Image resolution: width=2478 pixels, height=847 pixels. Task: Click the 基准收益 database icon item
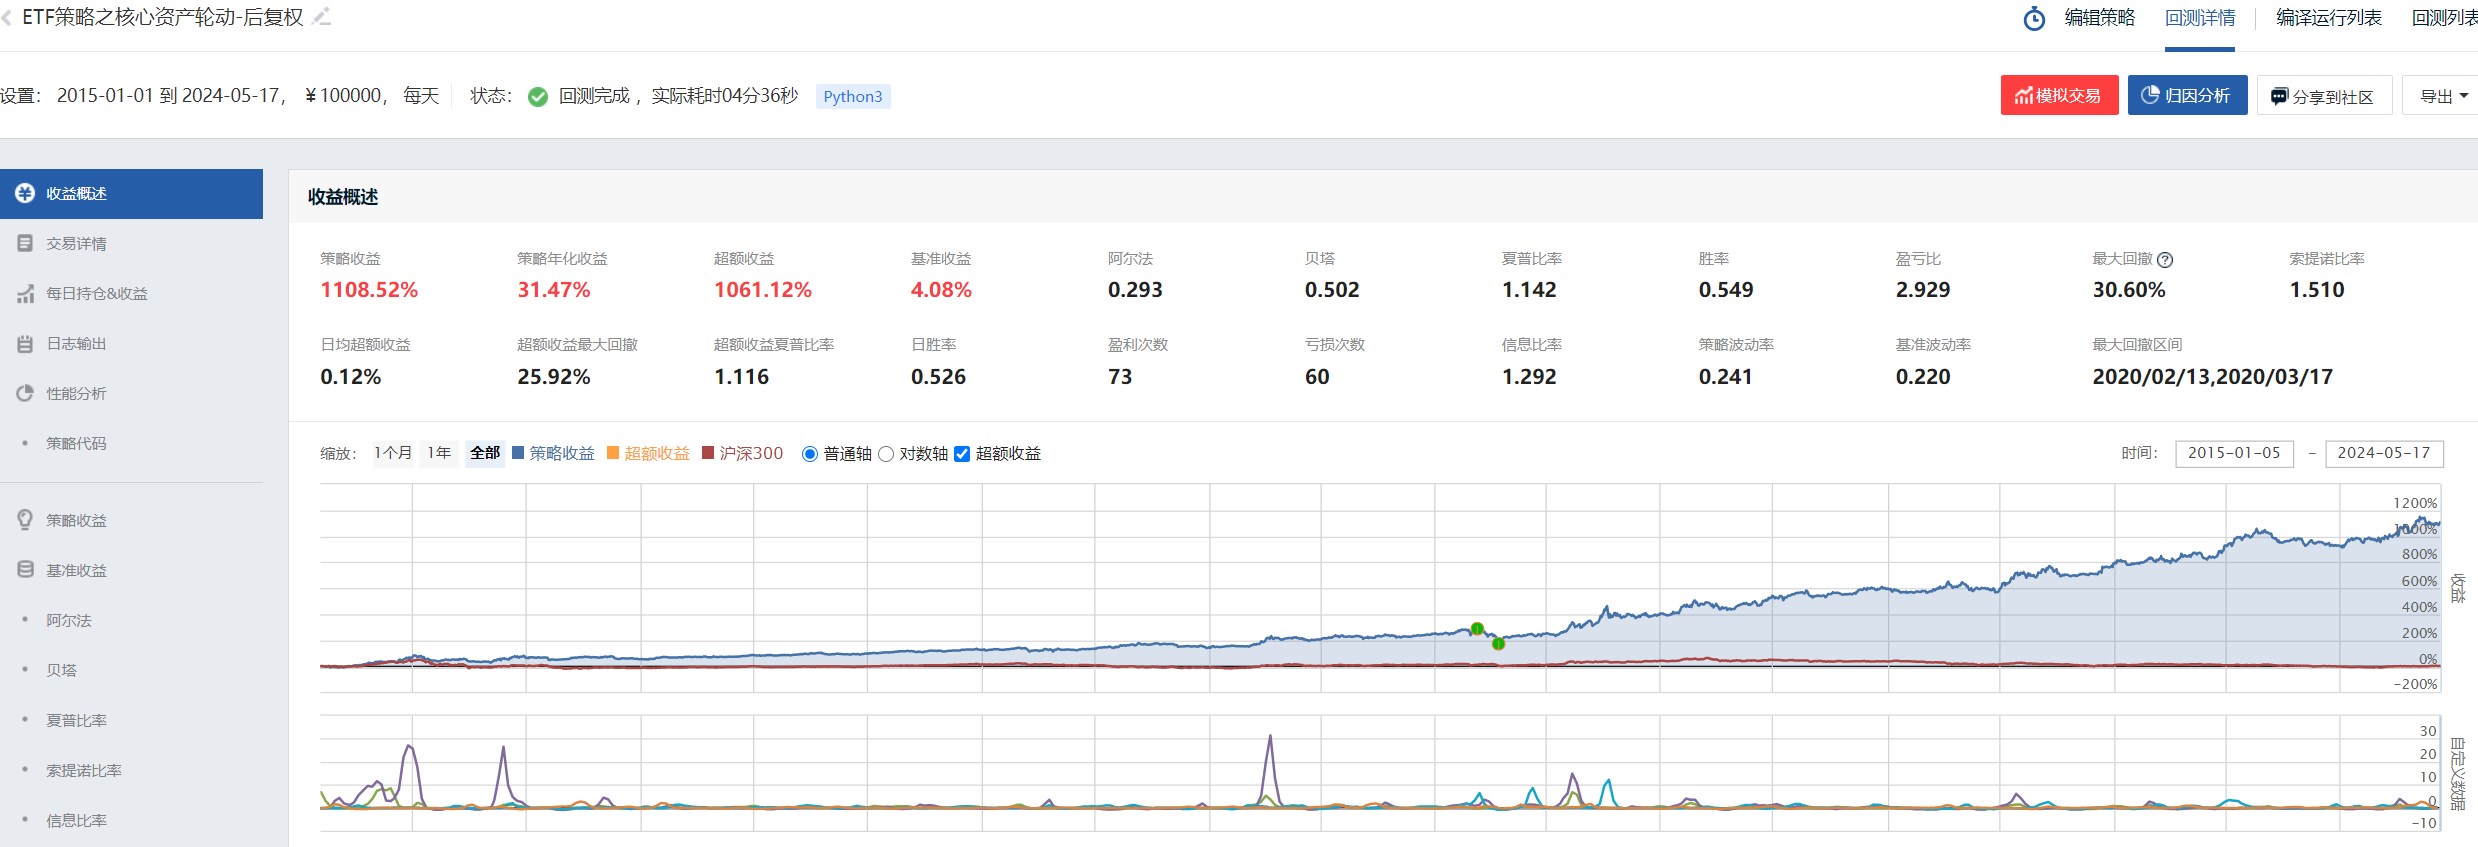click(26, 570)
